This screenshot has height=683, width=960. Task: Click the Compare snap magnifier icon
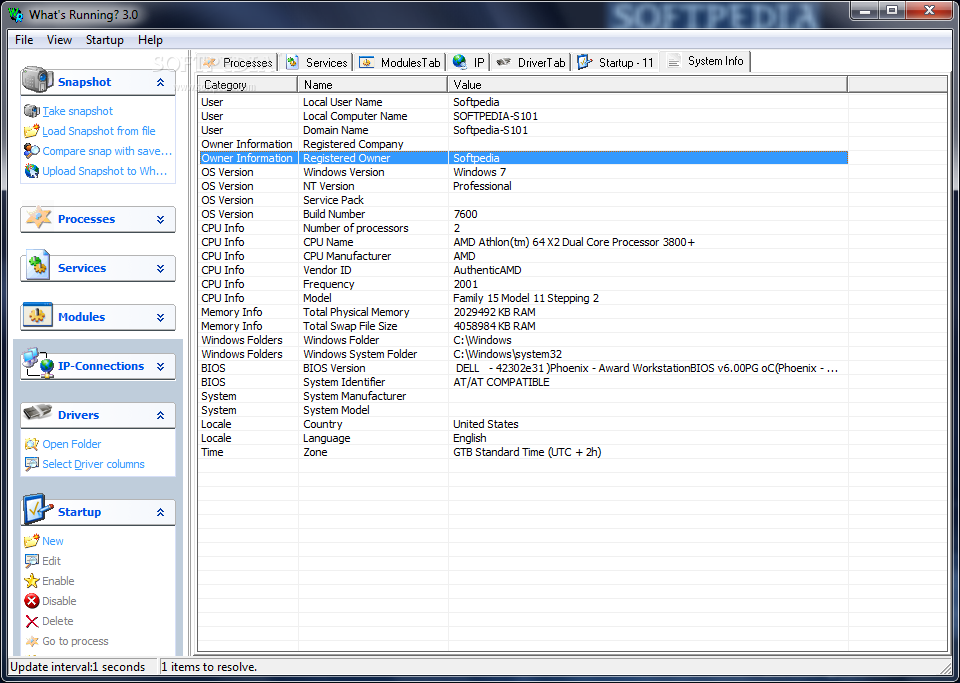pos(32,151)
